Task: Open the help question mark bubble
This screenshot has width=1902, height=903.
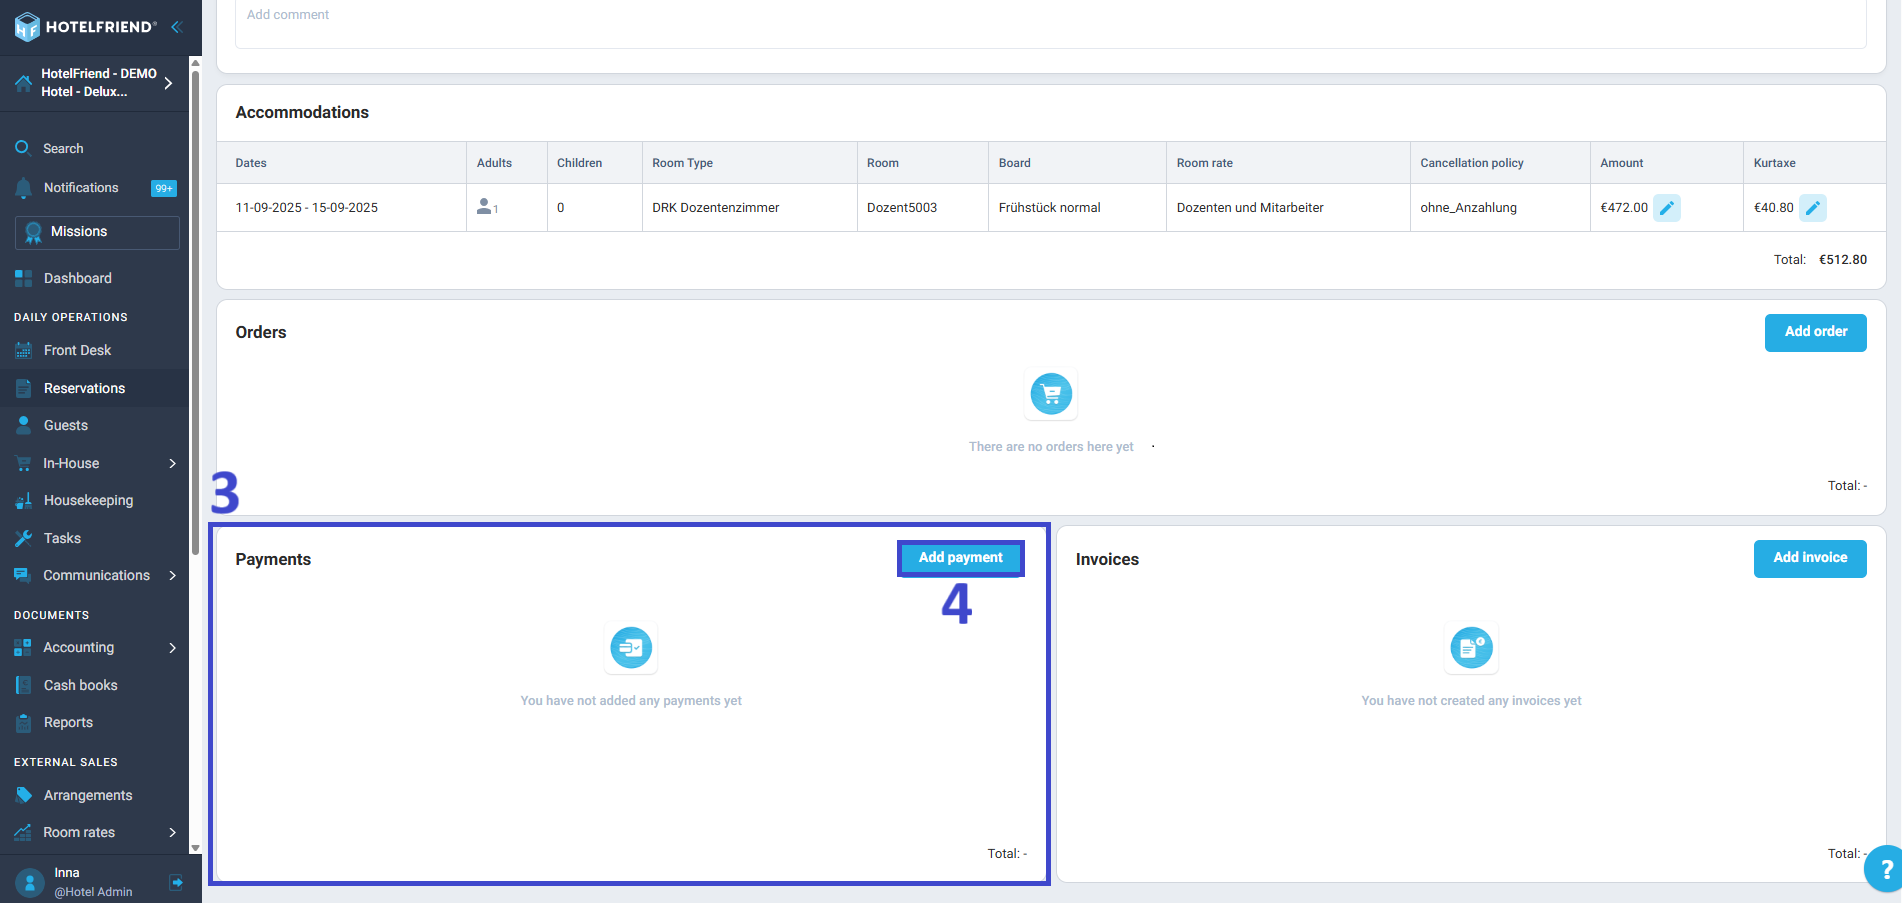Action: coord(1884,868)
